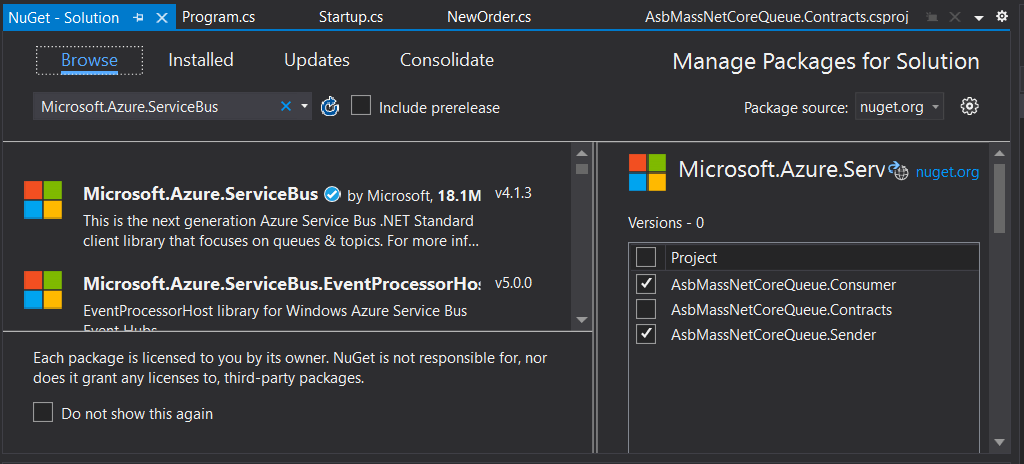Click the globe icon beside nuget.org link
This screenshot has height=464, width=1024.
[x=900, y=172]
